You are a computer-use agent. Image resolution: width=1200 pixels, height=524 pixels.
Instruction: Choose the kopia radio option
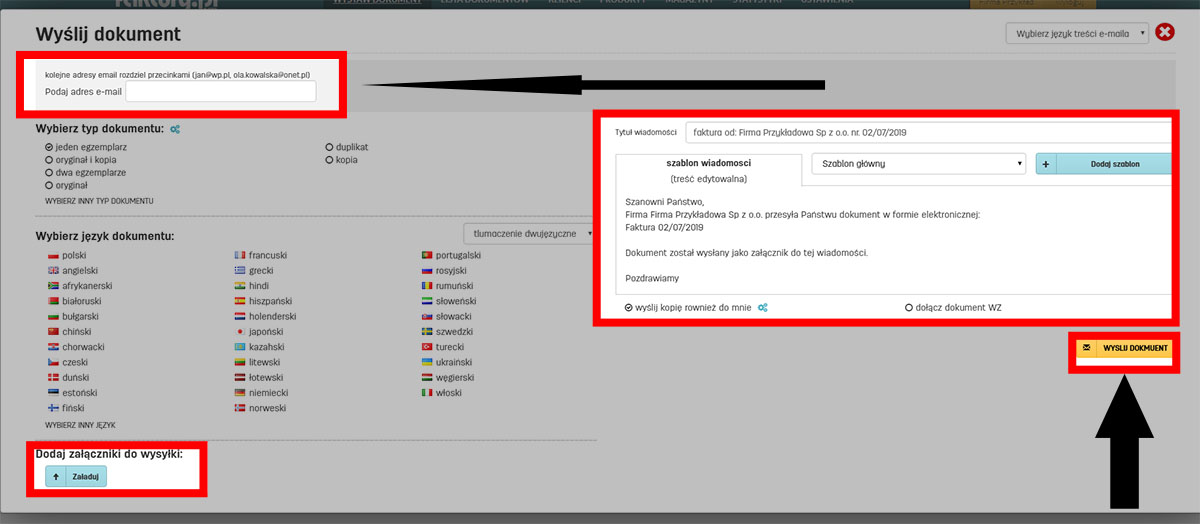329,159
